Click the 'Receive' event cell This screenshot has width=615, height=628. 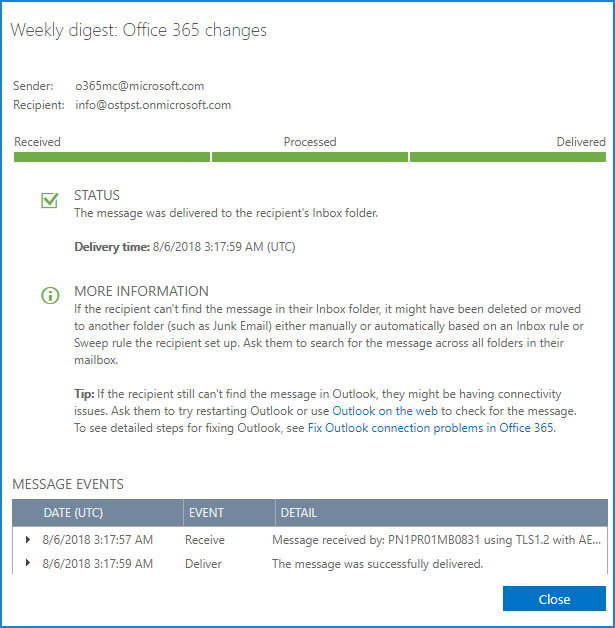tap(205, 540)
